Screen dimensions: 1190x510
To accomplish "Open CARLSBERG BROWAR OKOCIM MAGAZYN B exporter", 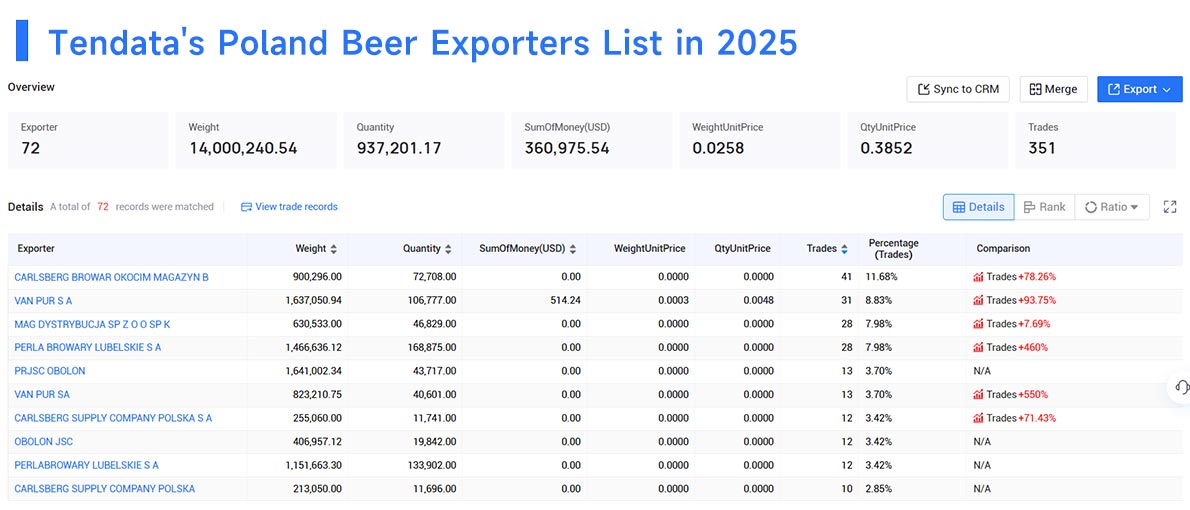I will (112, 277).
